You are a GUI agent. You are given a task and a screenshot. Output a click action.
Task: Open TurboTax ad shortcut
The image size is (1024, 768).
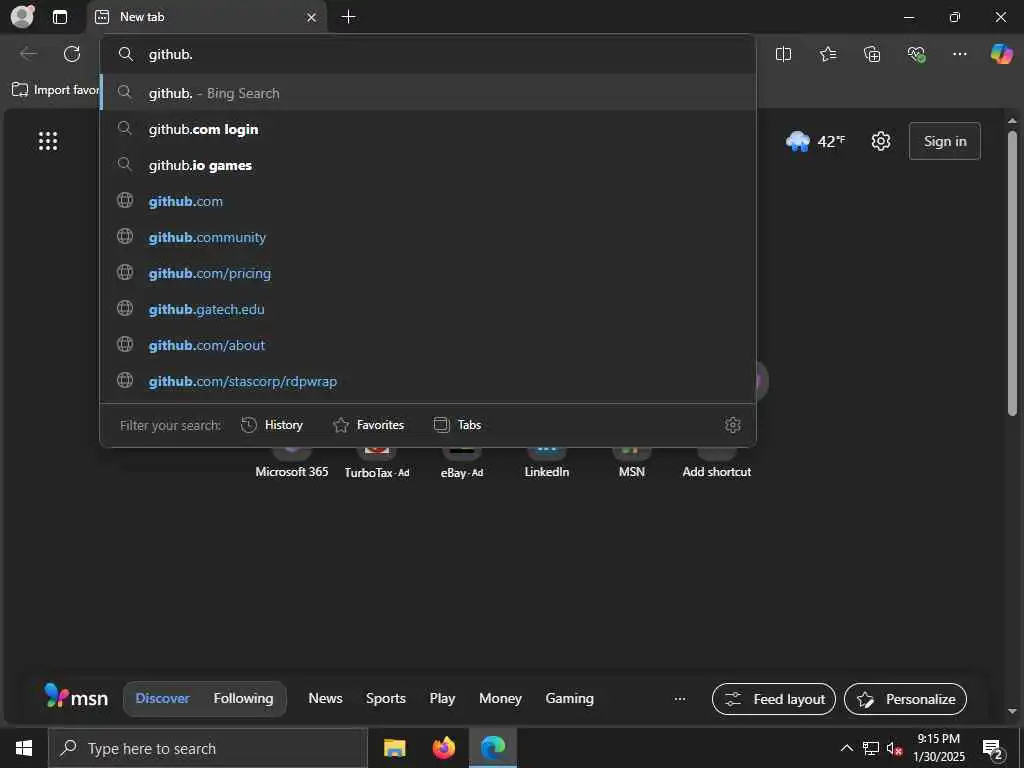click(x=377, y=462)
